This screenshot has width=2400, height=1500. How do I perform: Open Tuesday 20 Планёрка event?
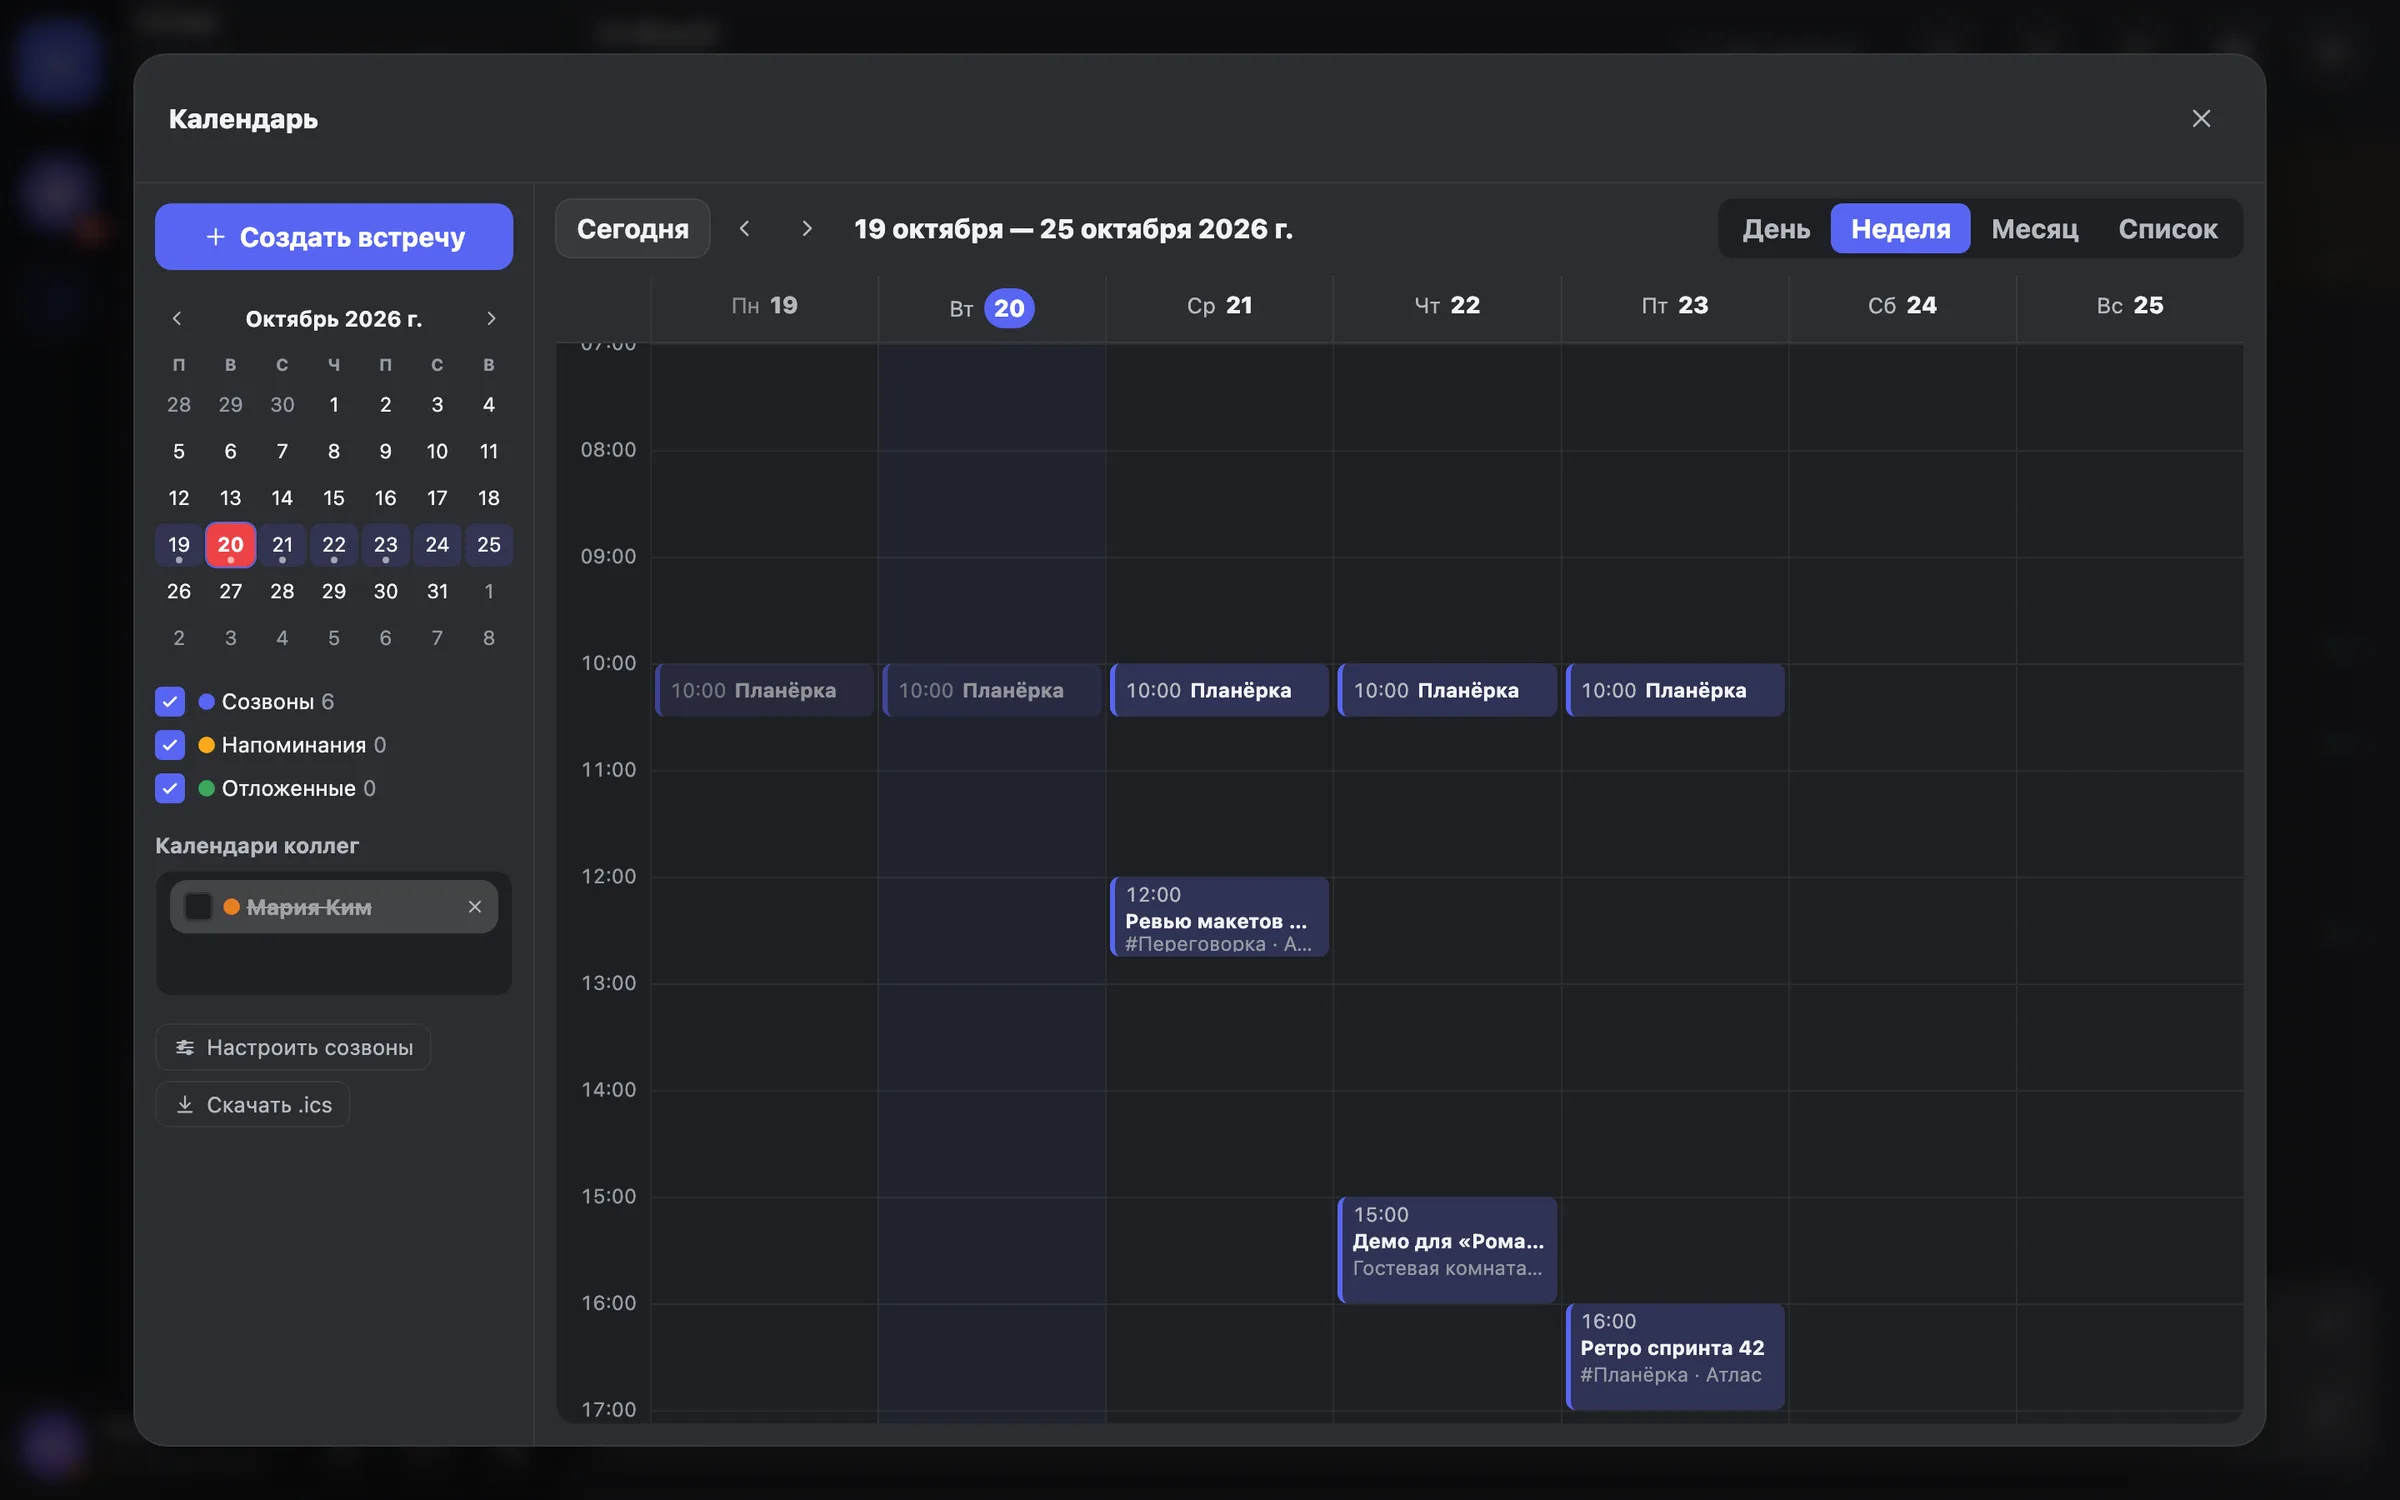pyautogui.click(x=992, y=690)
